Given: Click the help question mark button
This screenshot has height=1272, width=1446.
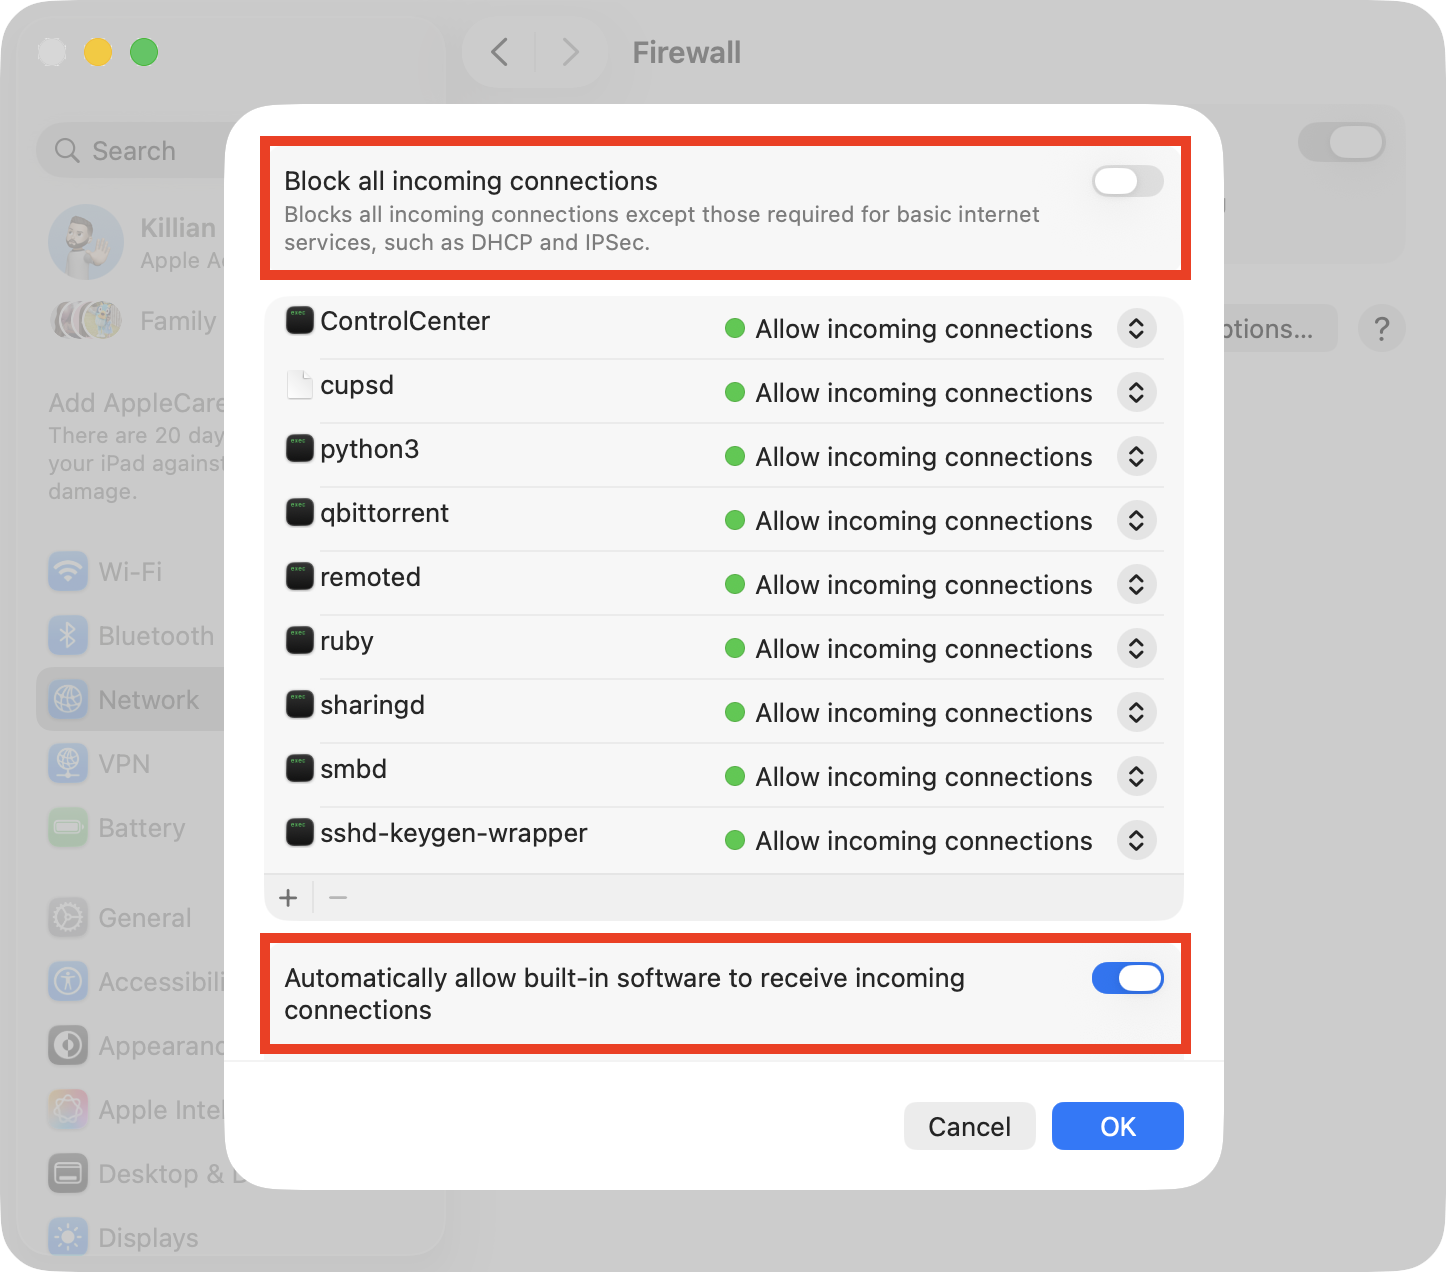Looking at the screenshot, I should tap(1381, 328).
